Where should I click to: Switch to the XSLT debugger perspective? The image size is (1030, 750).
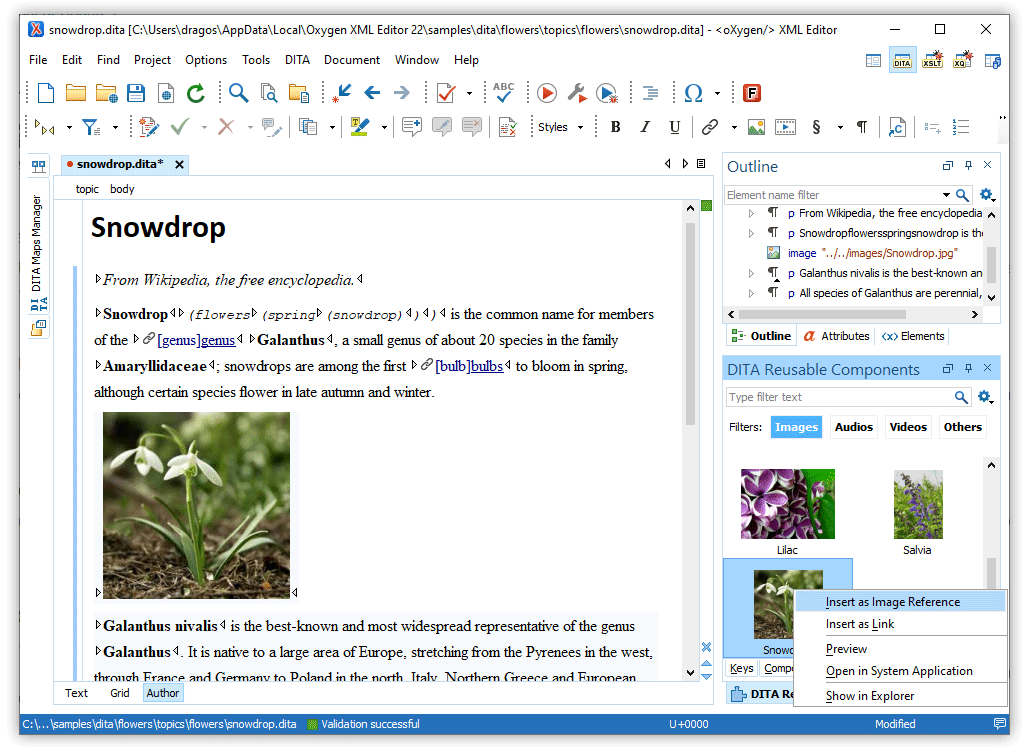click(x=932, y=60)
